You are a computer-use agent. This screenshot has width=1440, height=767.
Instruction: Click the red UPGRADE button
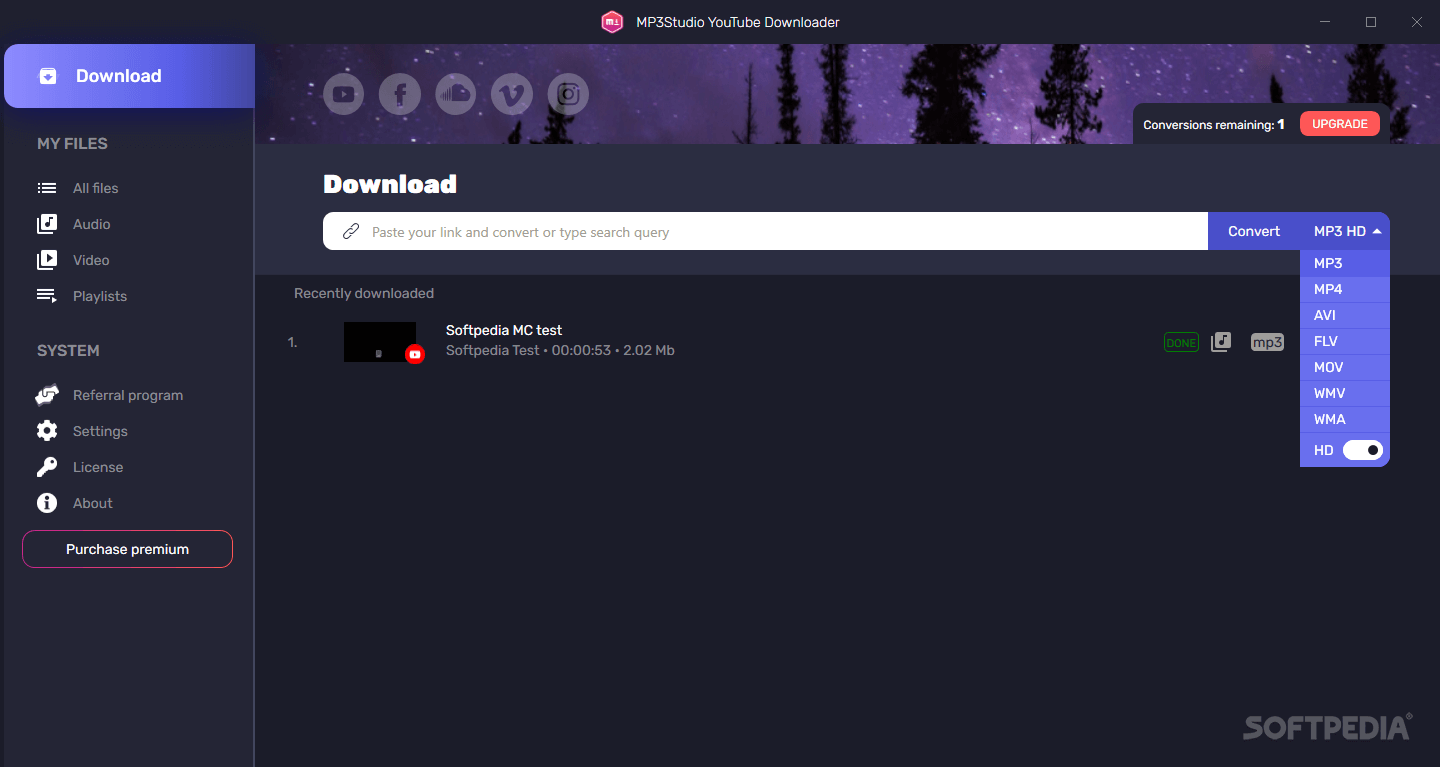(1340, 124)
